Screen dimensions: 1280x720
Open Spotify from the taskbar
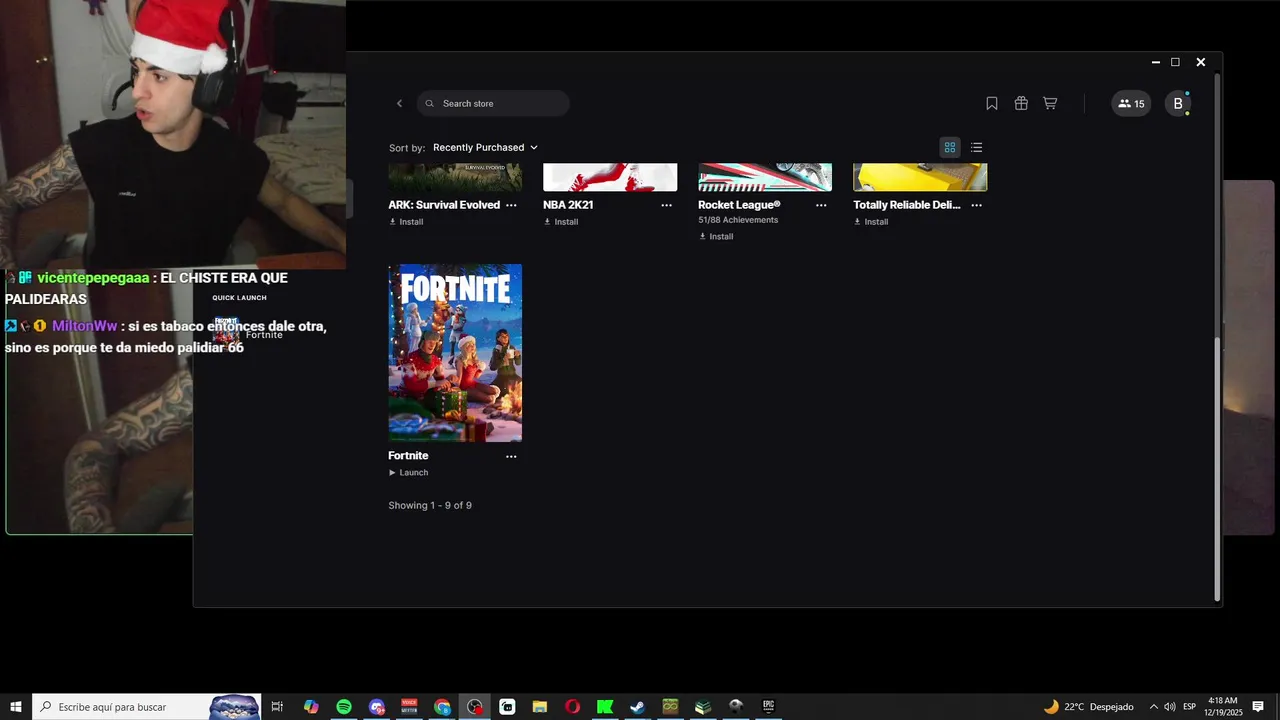344,707
